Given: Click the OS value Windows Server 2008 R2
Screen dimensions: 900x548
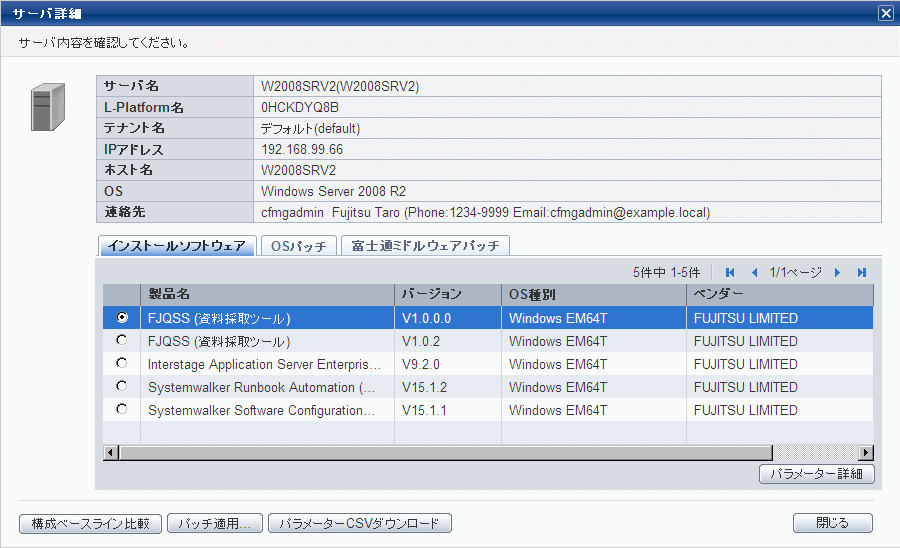Looking at the screenshot, I should (x=333, y=191).
